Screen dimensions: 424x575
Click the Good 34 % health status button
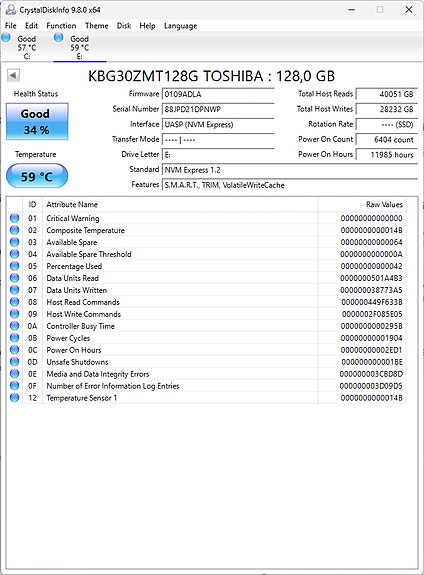pos(37,122)
